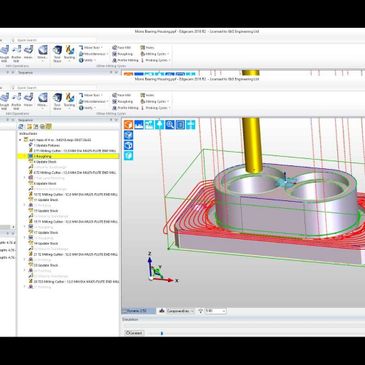
Task: Open Profile Mill operation in front window ribbon
Action: 16,101
